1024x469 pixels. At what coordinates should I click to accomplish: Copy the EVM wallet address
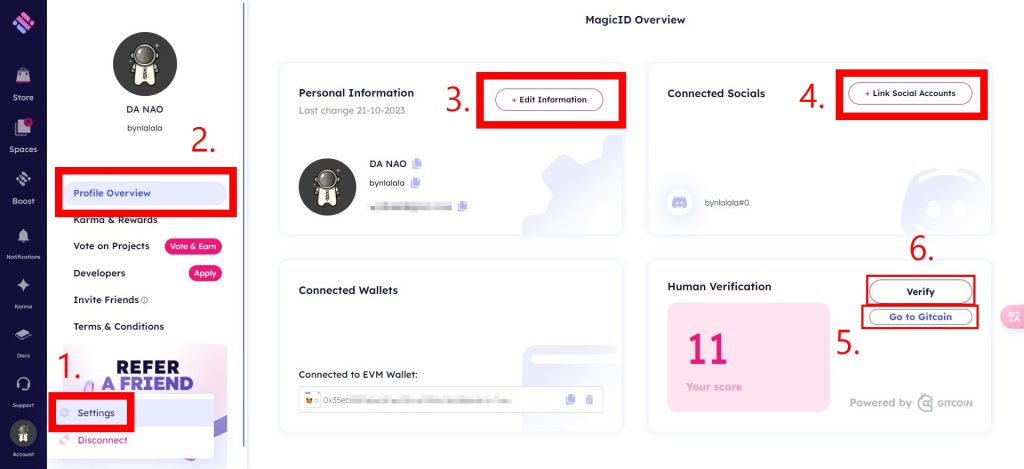pyautogui.click(x=570, y=399)
